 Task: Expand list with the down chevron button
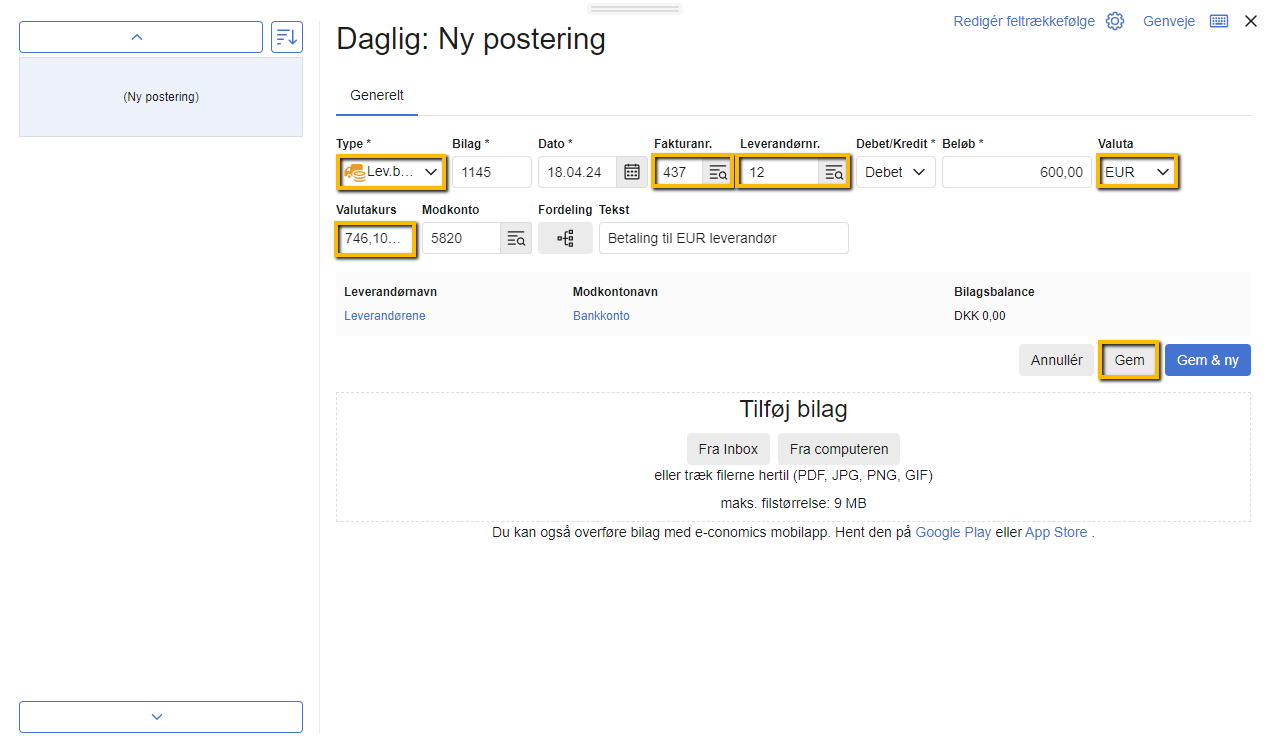tap(160, 717)
